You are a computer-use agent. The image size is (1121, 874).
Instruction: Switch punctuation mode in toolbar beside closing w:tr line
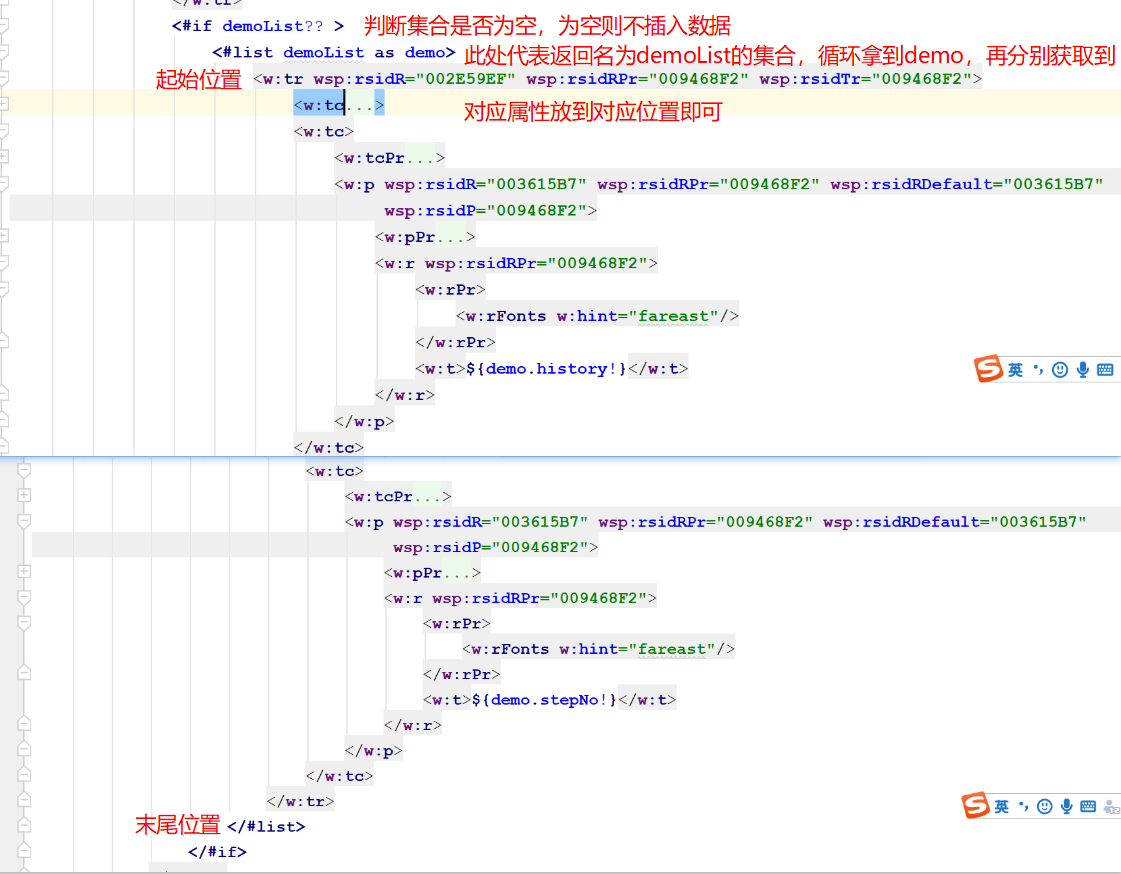(x=1024, y=806)
